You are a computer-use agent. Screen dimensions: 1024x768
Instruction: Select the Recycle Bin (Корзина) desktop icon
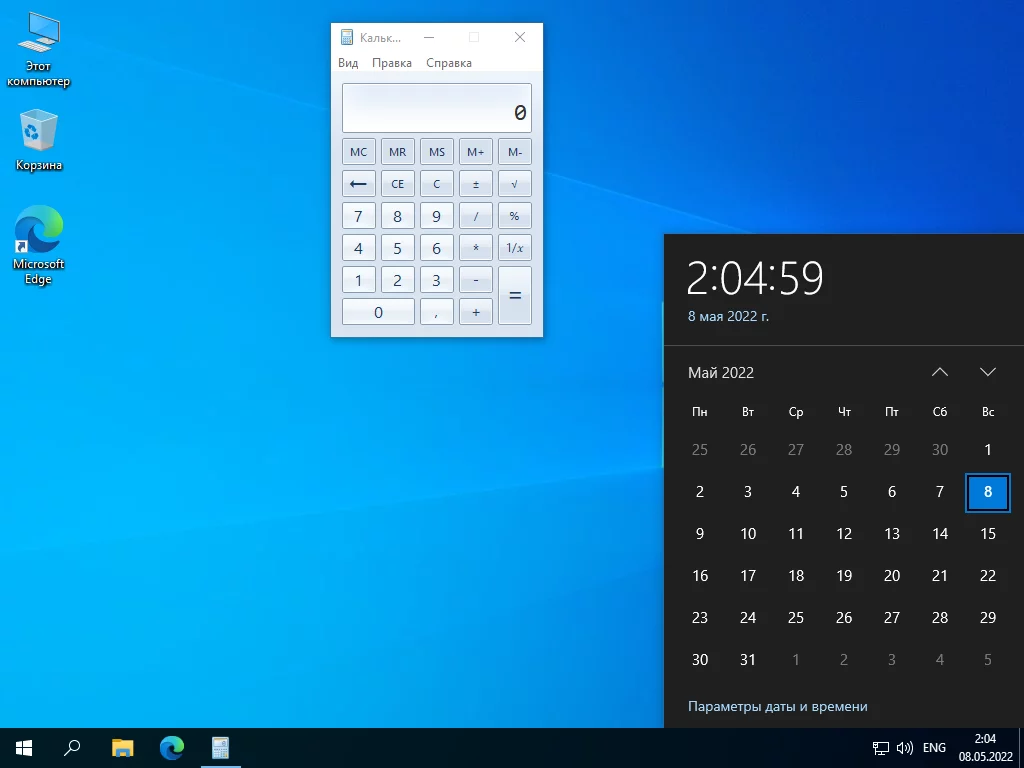click(x=39, y=140)
